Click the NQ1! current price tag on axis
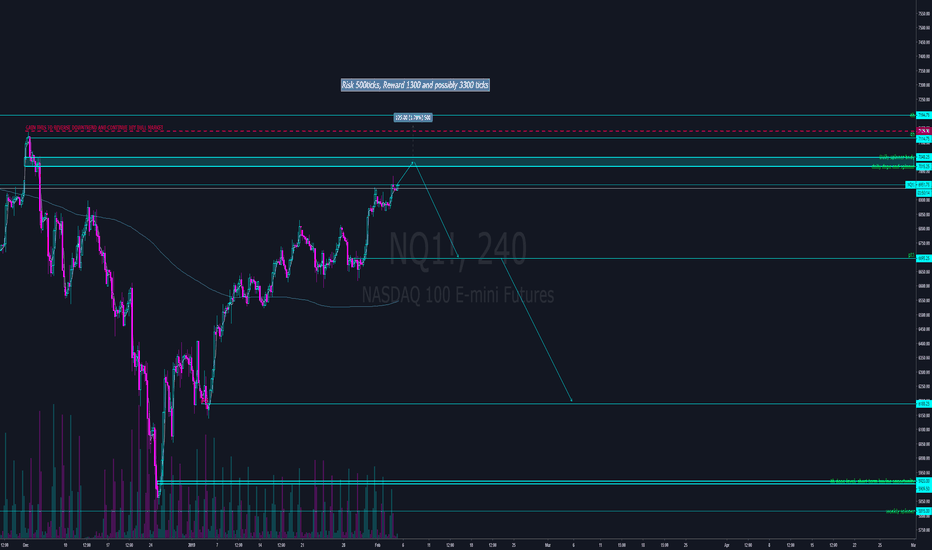Viewport: 932px width, 550px height. pyautogui.click(x=918, y=185)
